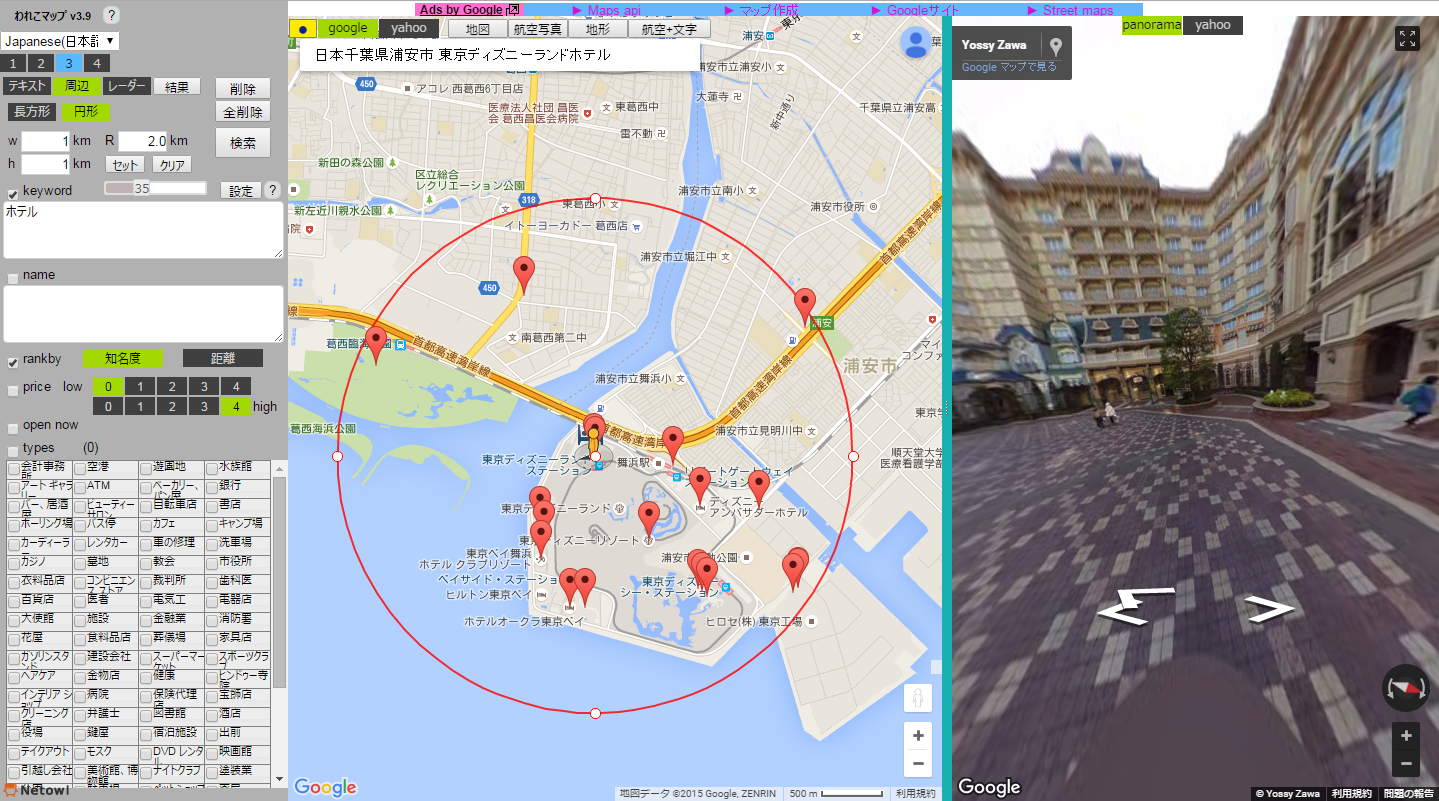Click the 結果 results button
Image resolution: width=1439 pixels, height=801 pixels.
(177, 87)
